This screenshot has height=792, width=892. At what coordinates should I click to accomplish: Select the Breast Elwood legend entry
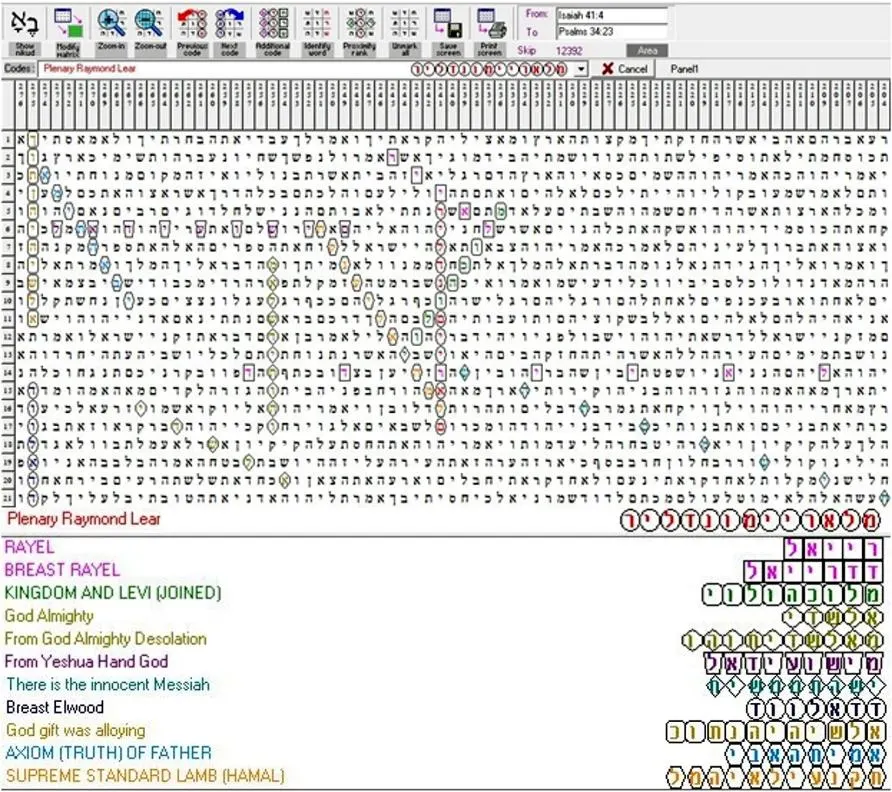[x=55, y=707]
